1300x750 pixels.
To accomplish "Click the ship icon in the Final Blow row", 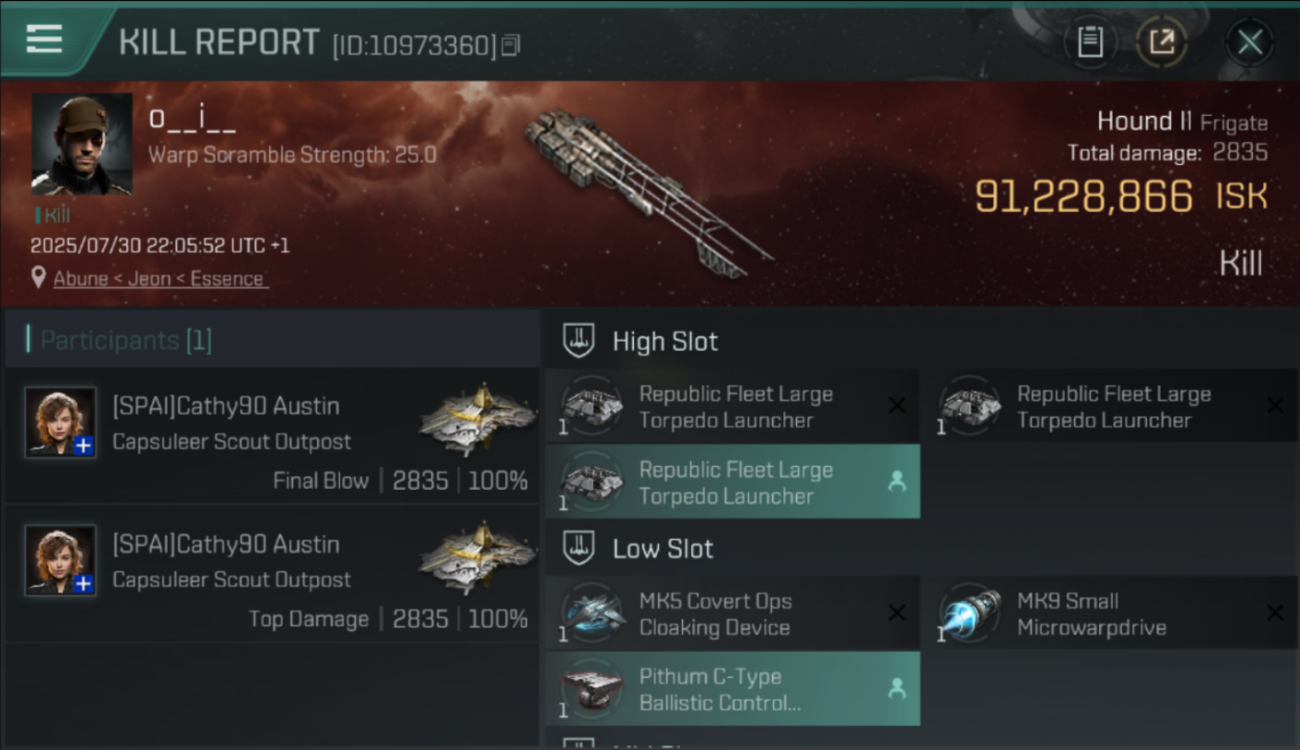I will pos(477,418).
